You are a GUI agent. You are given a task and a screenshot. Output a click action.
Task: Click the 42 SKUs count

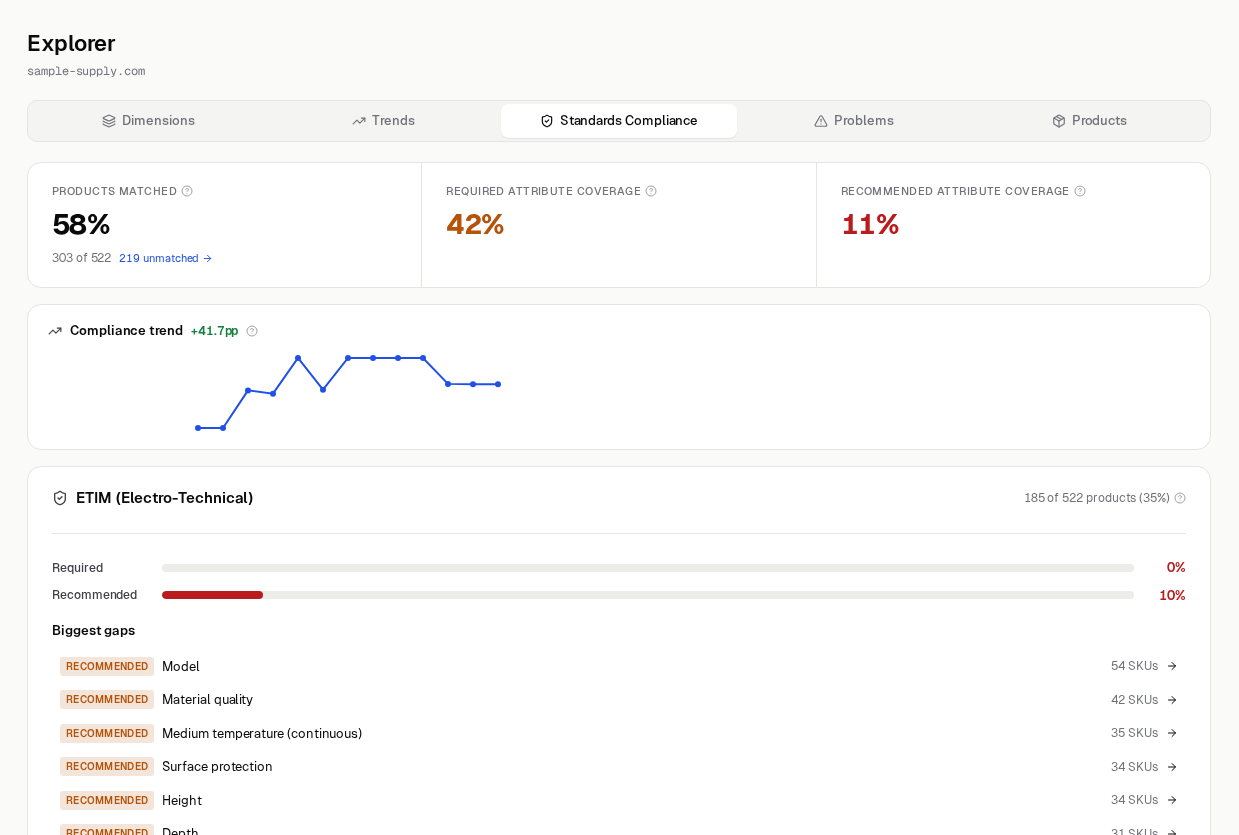click(x=1134, y=700)
